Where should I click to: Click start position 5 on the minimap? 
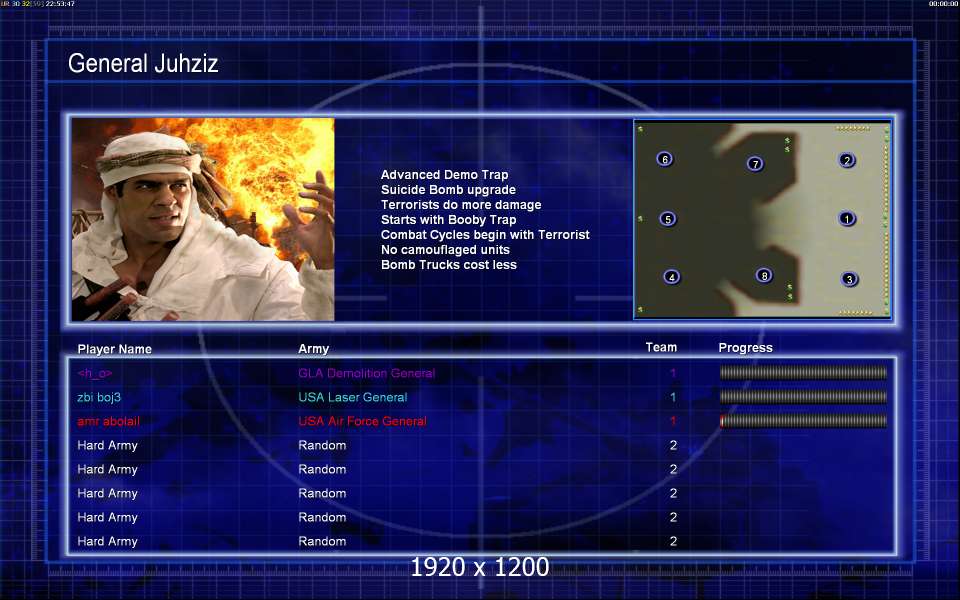[x=667, y=219]
